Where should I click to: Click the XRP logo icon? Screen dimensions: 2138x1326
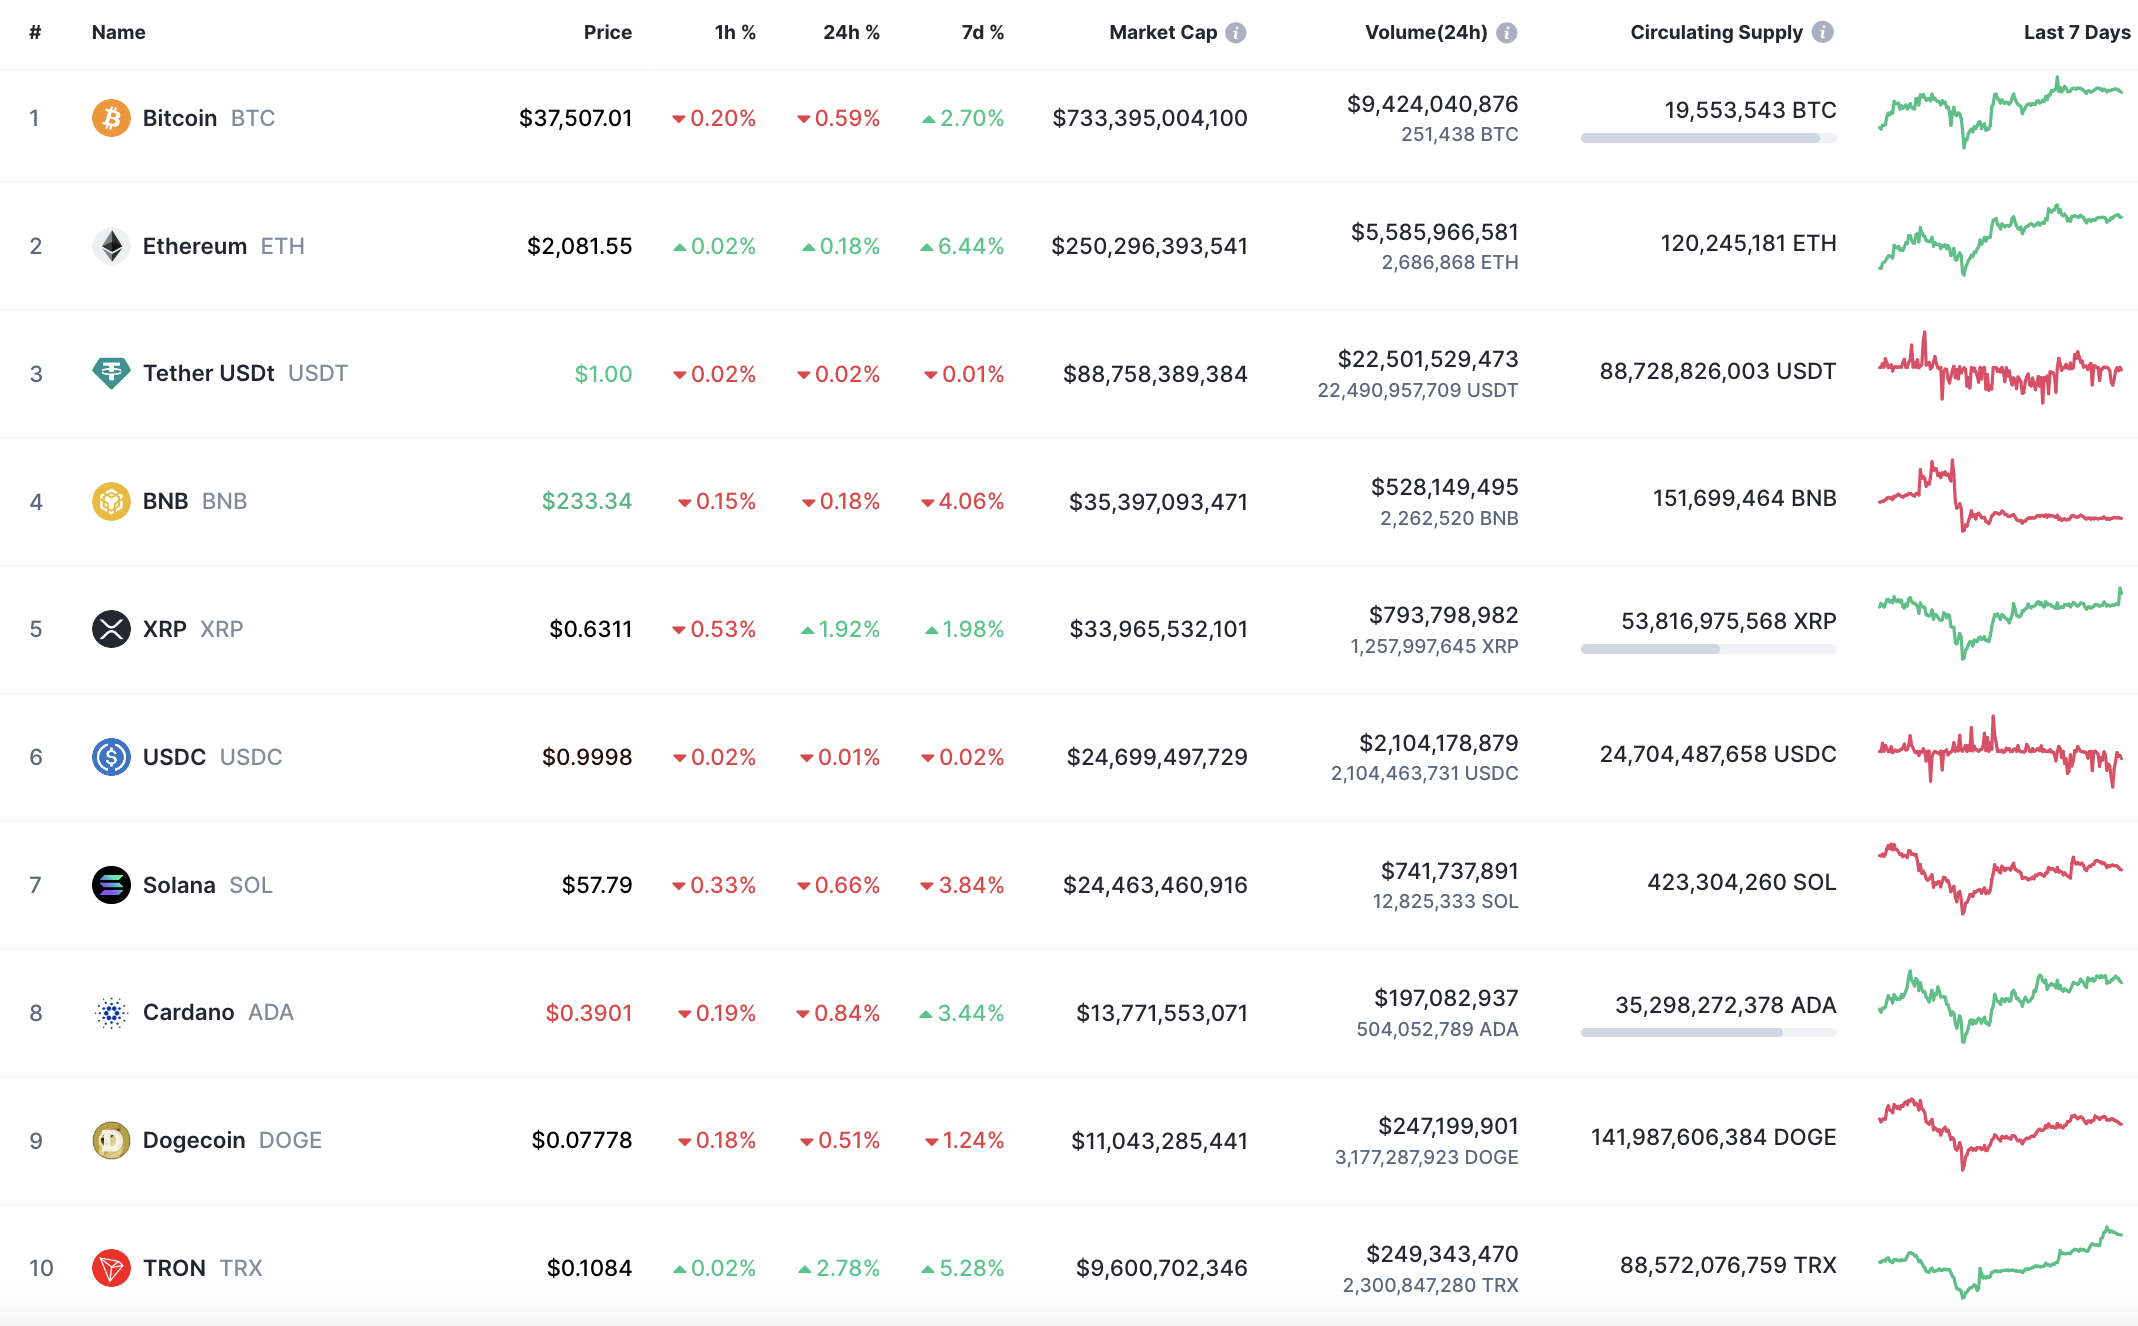(x=111, y=629)
